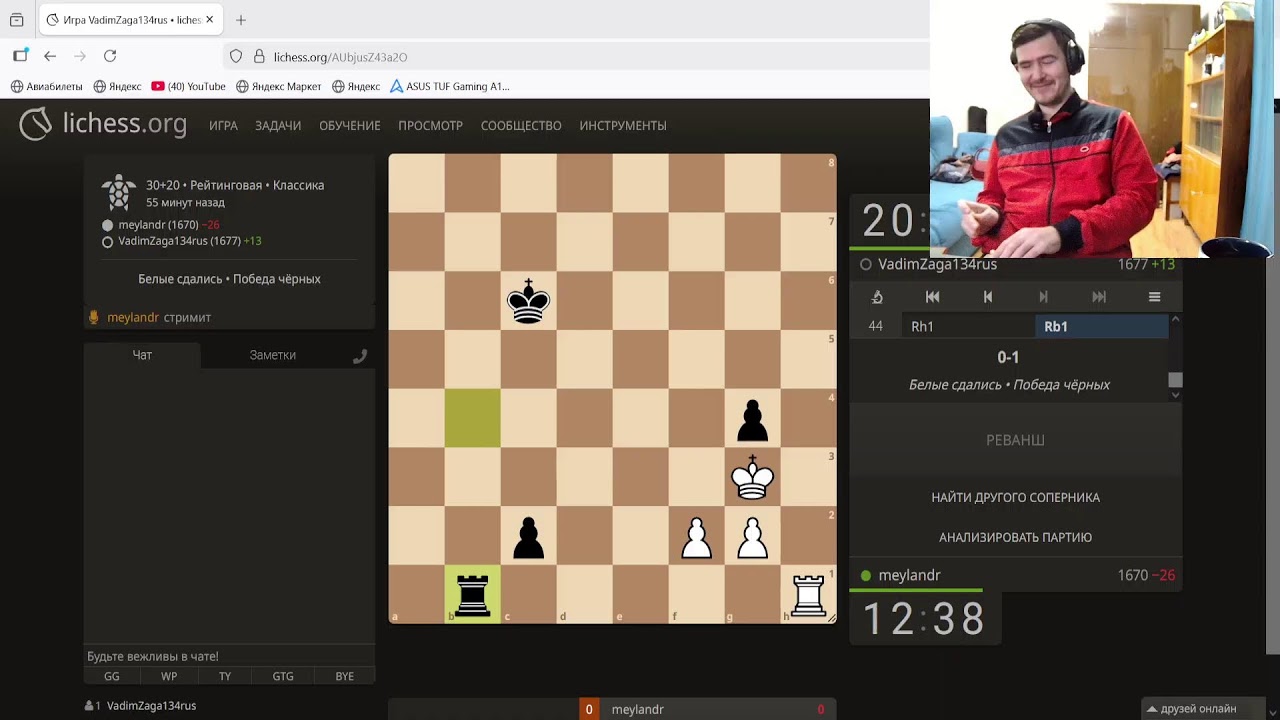Click the lichess.org logo icon
The image size is (1280, 720).
coord(36,124)
